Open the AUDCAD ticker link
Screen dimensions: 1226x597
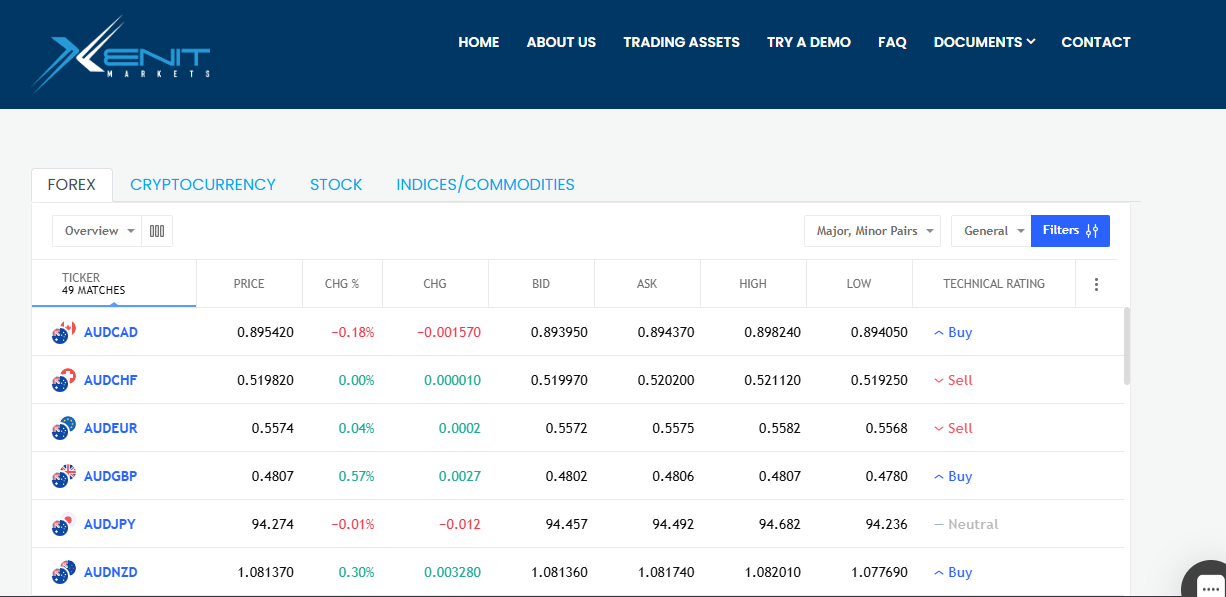(111, 332)
